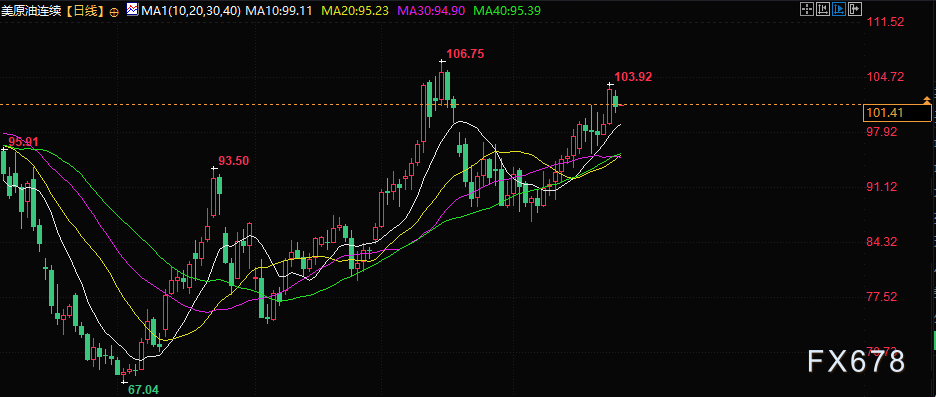
Task: Click the circled plus icon beside 日线
Action: pos(114,11)
